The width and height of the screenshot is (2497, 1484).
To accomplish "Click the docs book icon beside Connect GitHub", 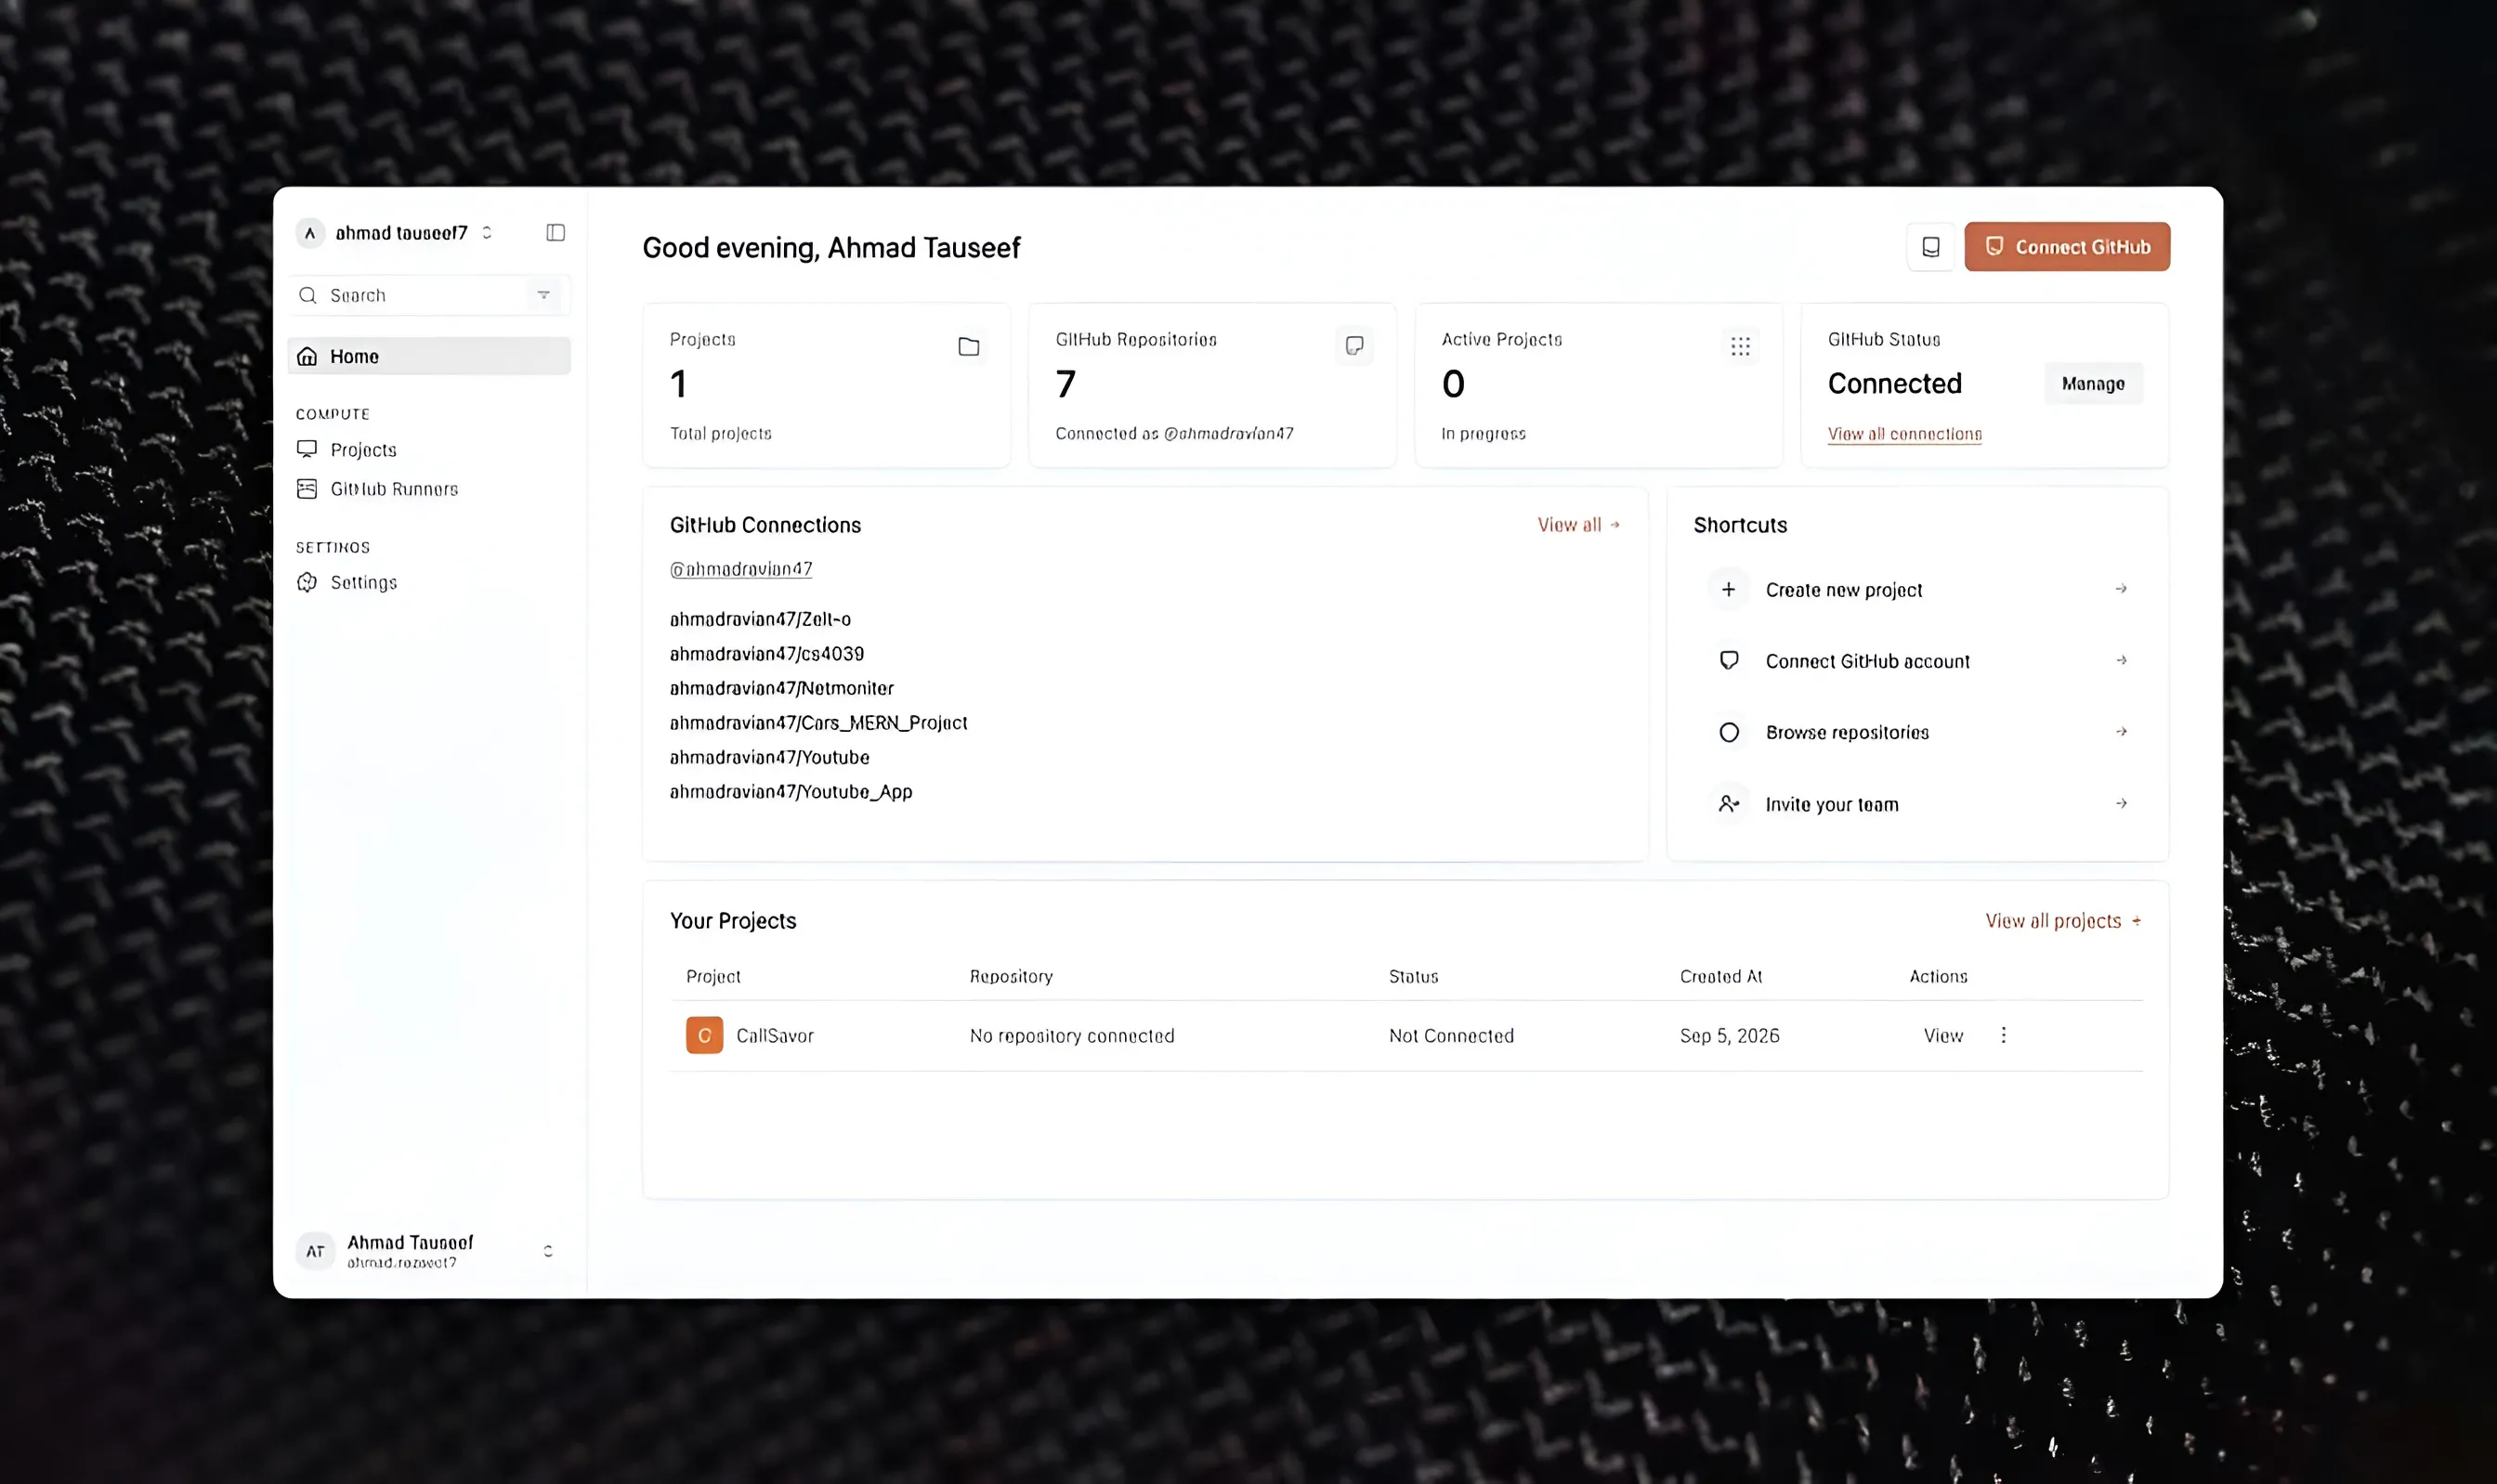I will pyautogui.click(x=1930, y=247).
